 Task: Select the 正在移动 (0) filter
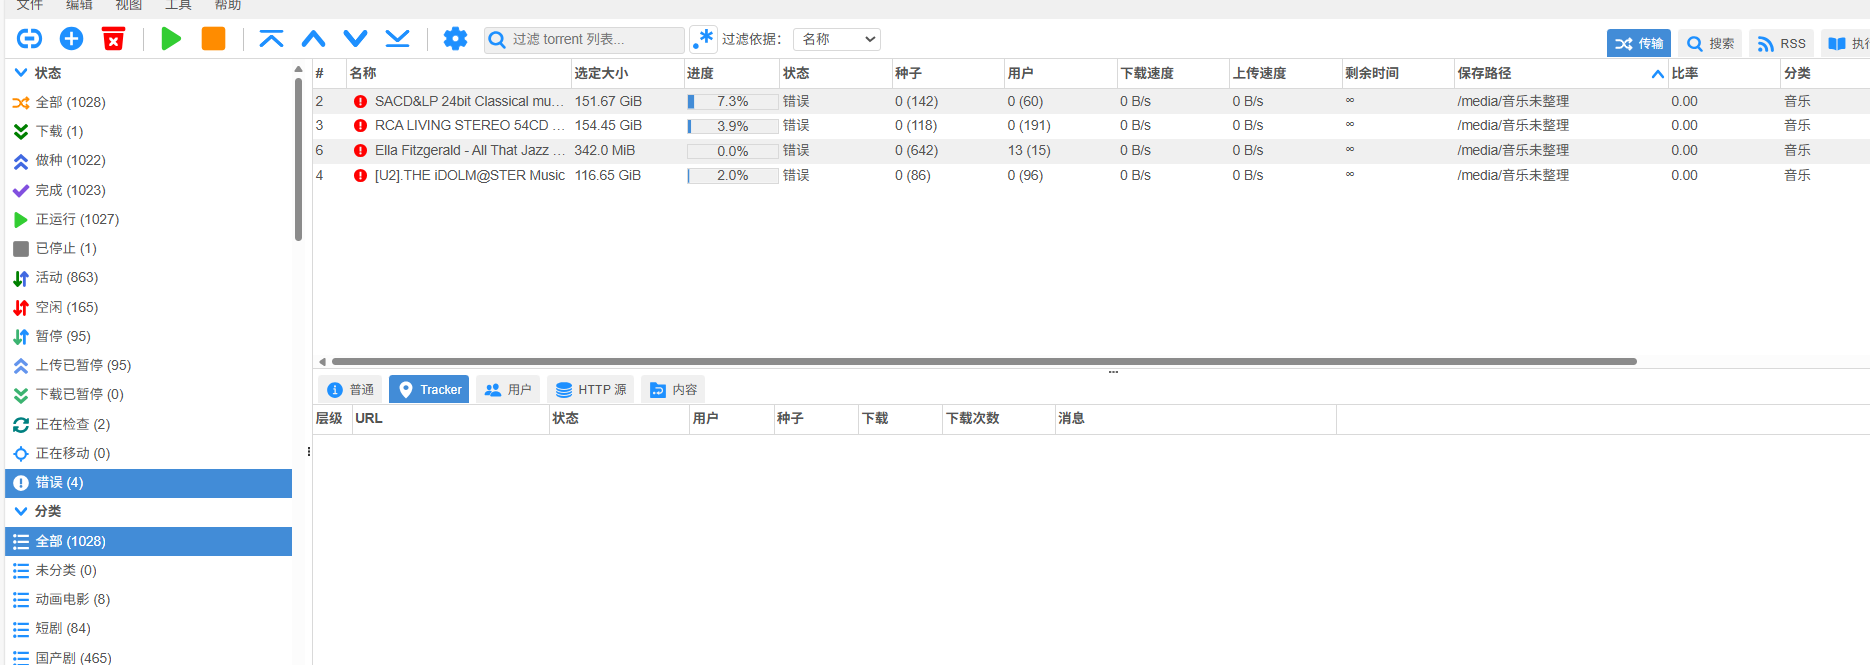point(148,453)
